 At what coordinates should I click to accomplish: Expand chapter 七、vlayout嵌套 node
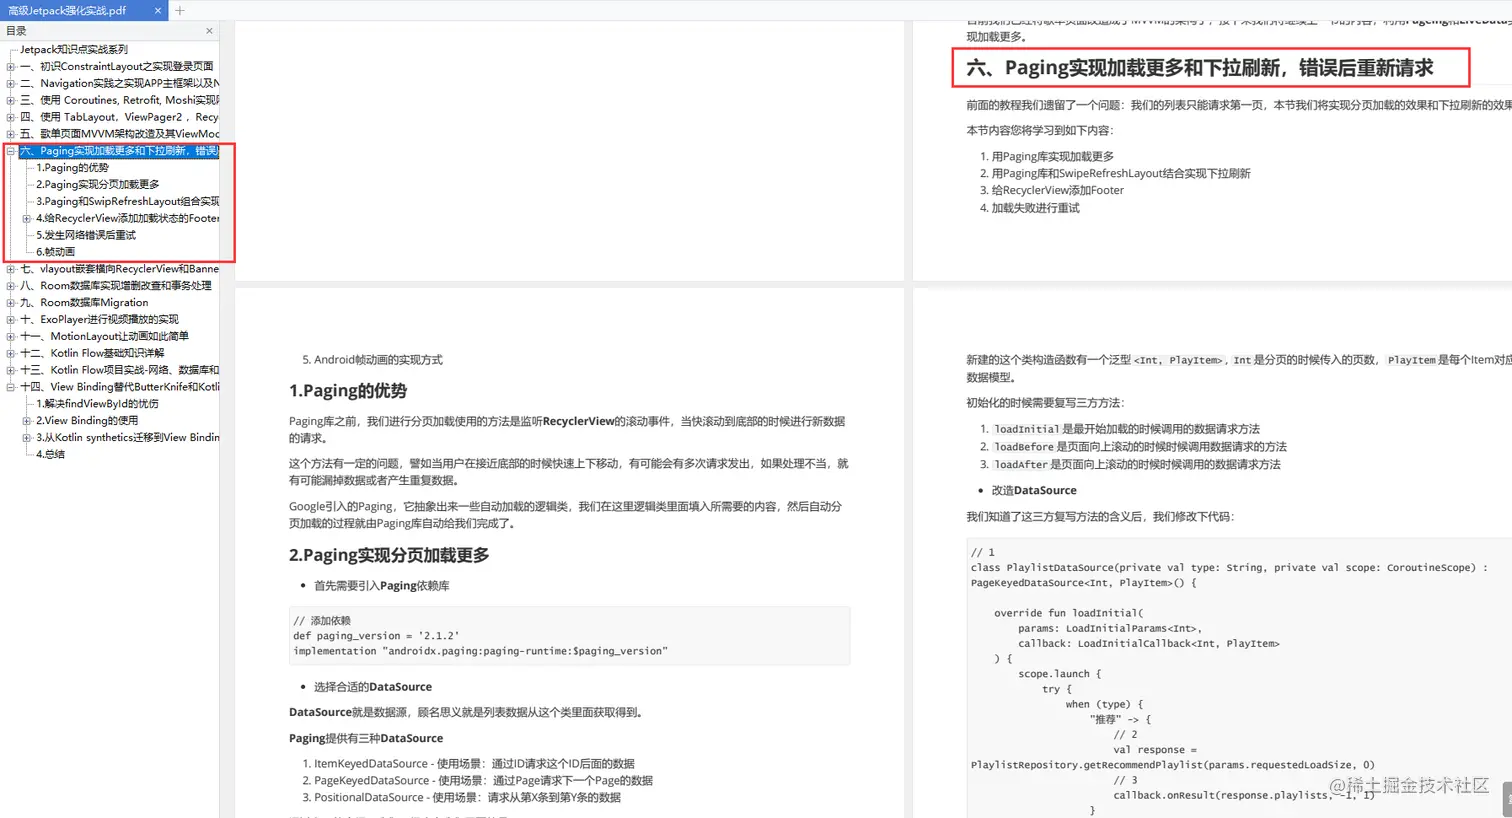point(11,269)
